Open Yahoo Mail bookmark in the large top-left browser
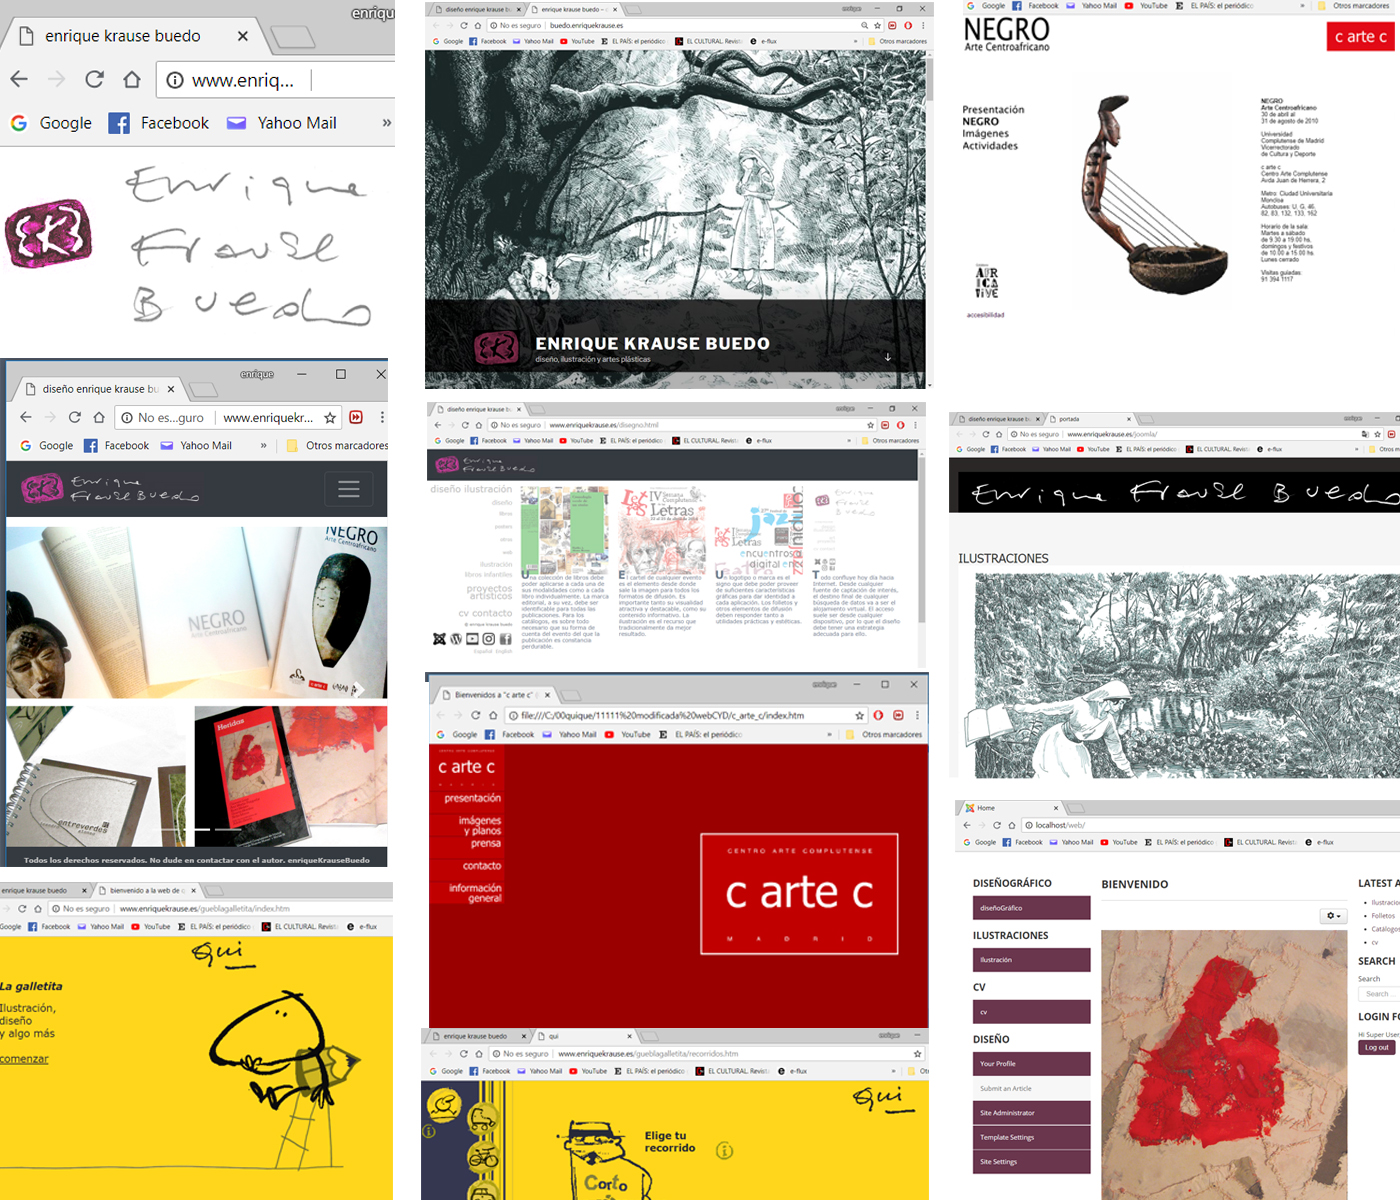The width and height of the screenshot is (1400, 1200). click(281, 123)
